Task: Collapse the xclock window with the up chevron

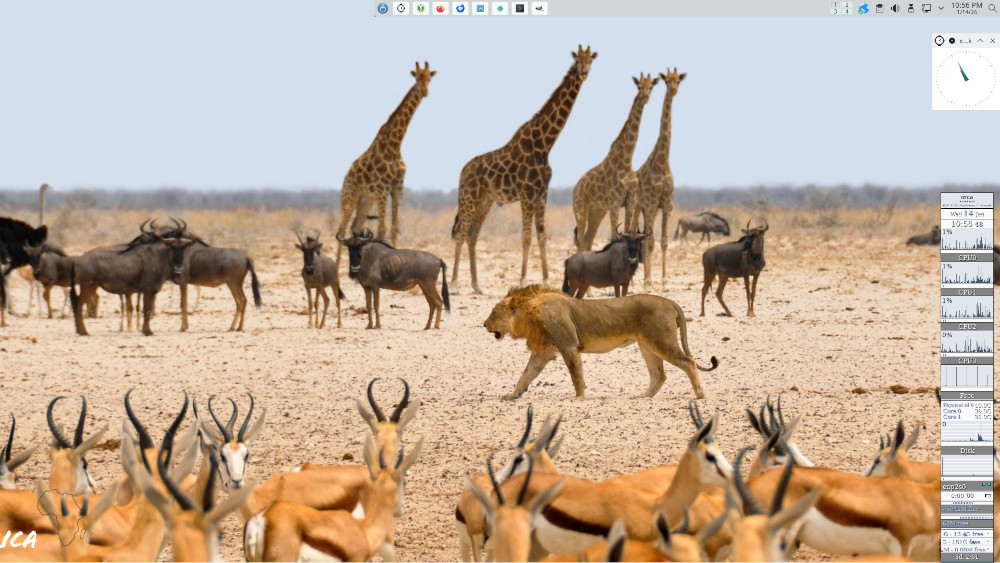Action: tap(980, 41)
